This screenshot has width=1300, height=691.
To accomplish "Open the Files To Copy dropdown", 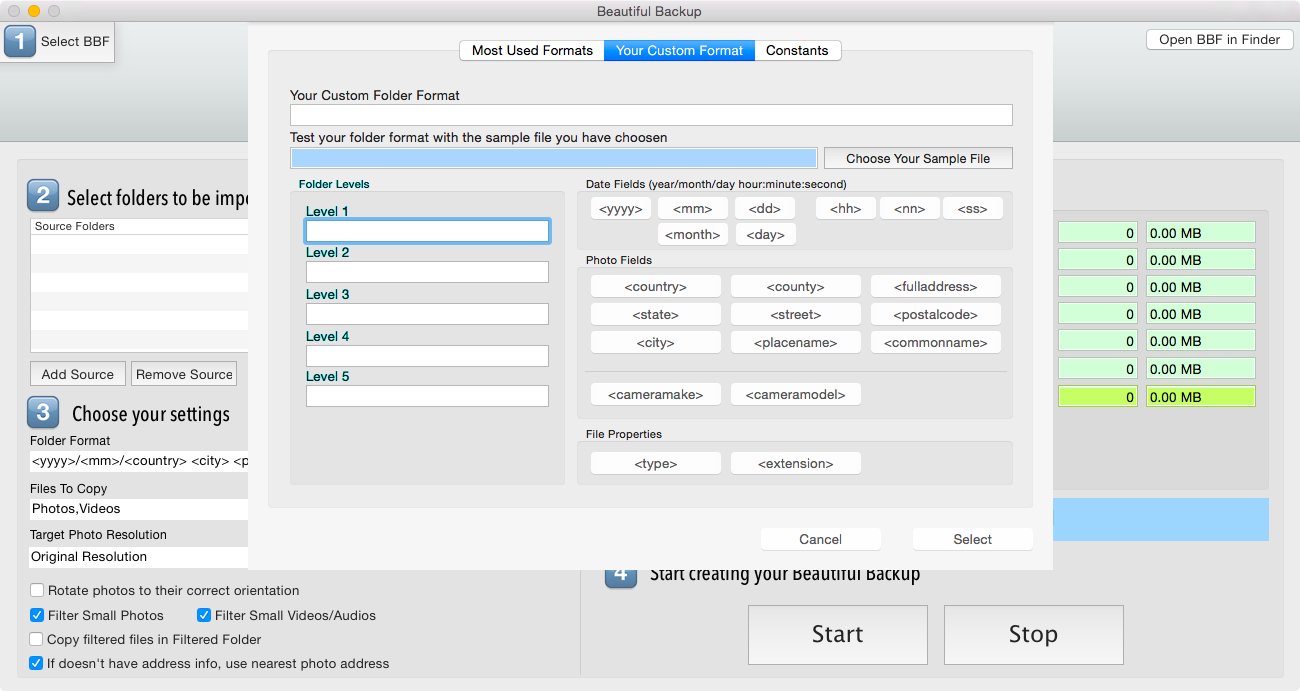I will pos(139,509).
